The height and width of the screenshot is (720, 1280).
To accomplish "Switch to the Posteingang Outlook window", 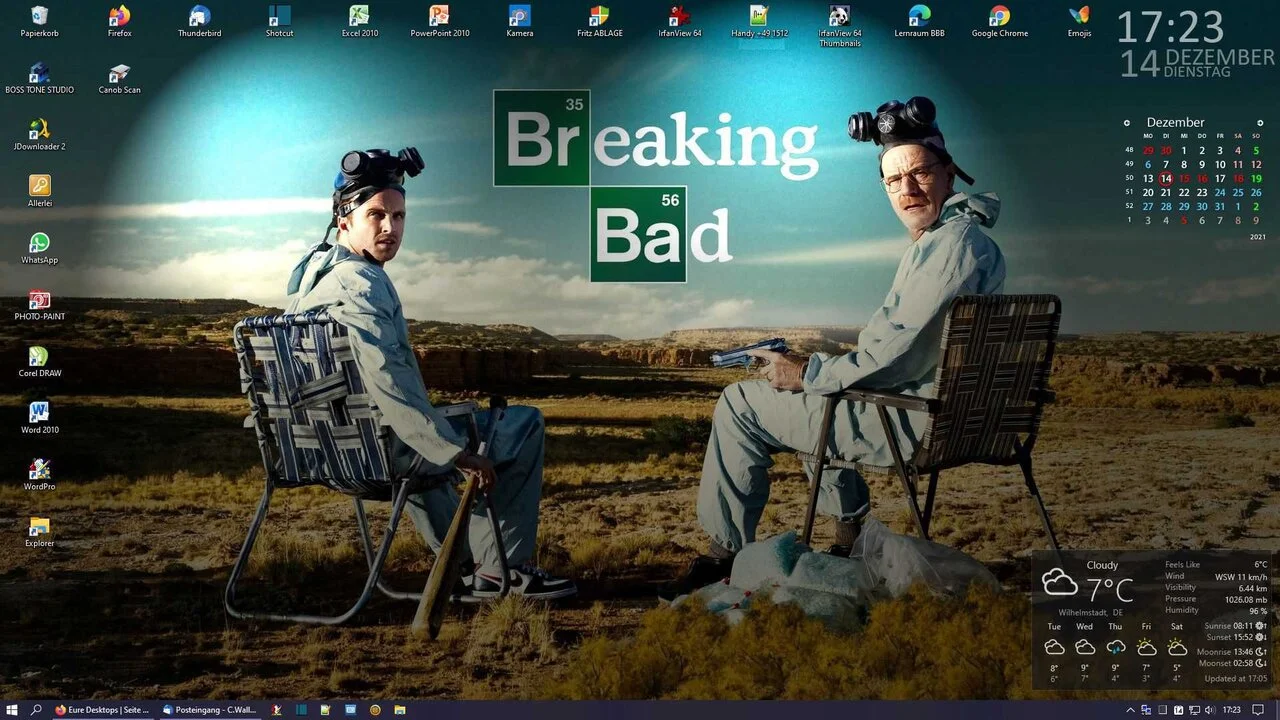I will 213,709.
